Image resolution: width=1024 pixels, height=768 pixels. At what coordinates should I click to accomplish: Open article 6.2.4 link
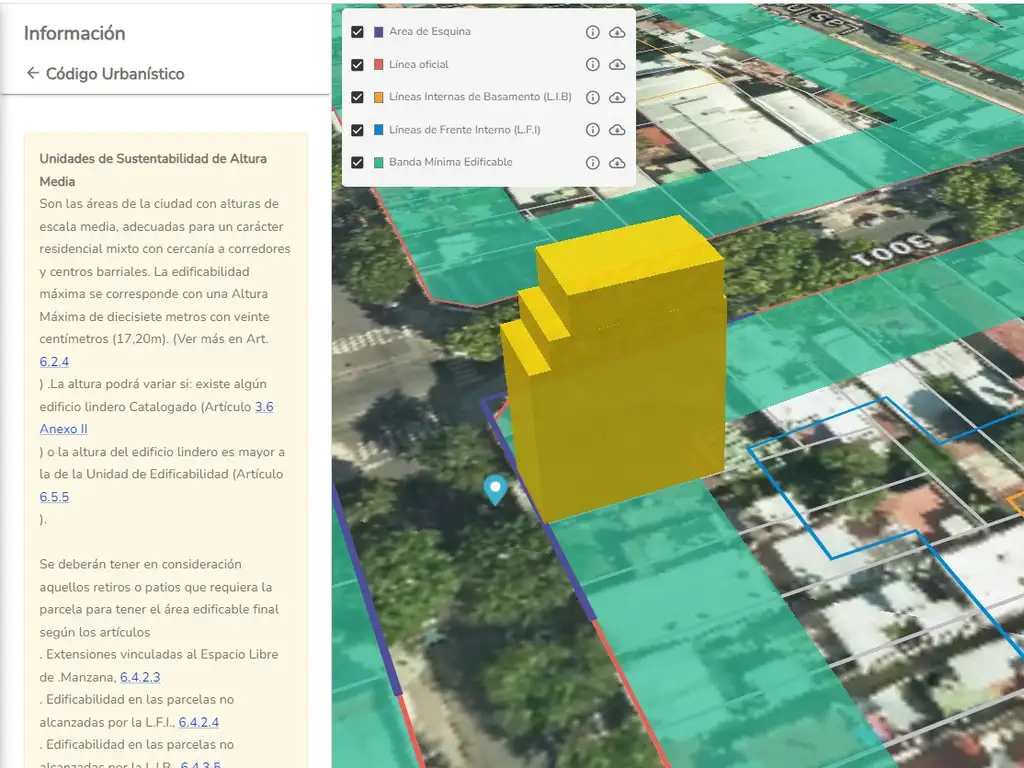pos(54,362)
